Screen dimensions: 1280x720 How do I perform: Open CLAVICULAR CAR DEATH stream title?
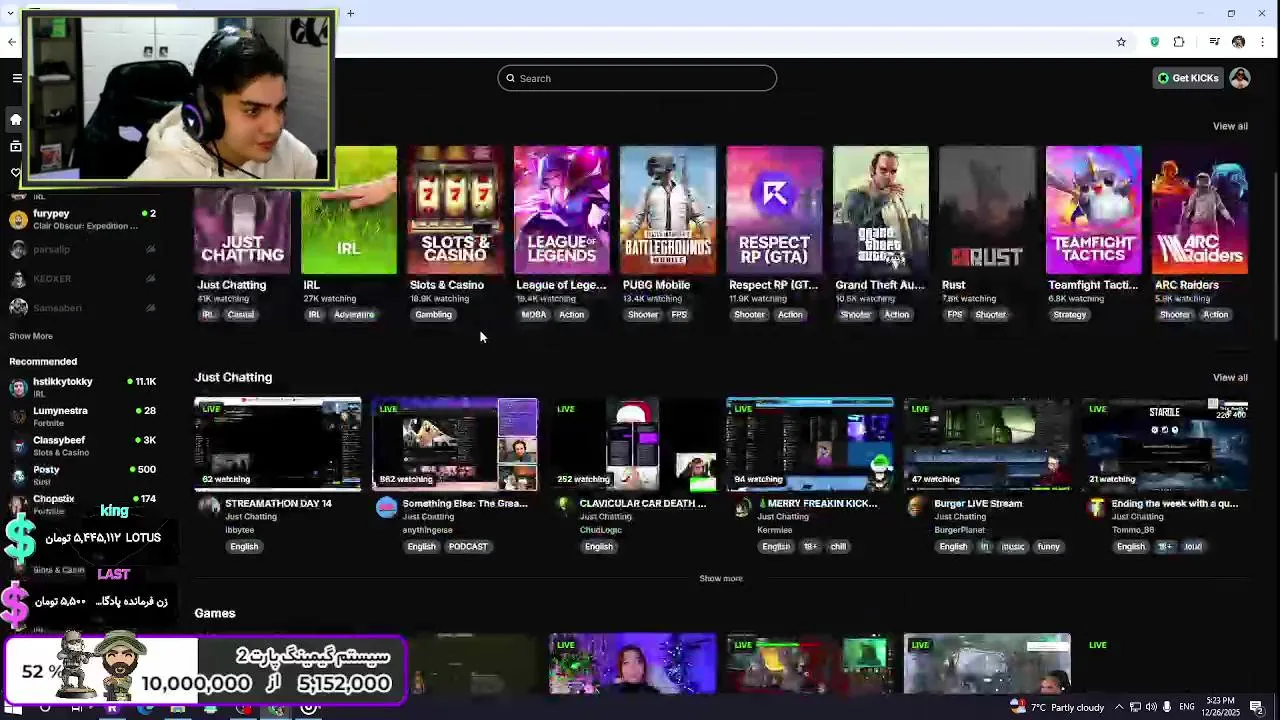(x=643, y=503)
